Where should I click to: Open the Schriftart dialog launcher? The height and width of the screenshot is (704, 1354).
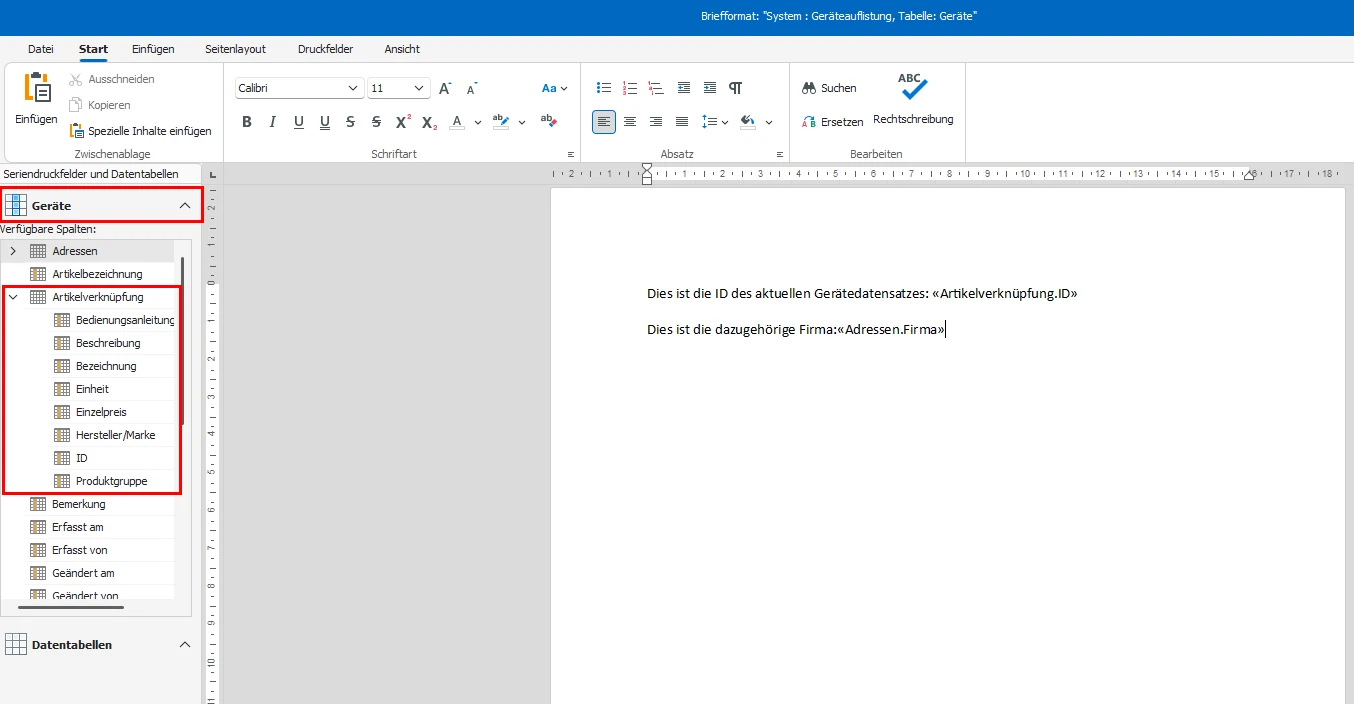(571, 154)
